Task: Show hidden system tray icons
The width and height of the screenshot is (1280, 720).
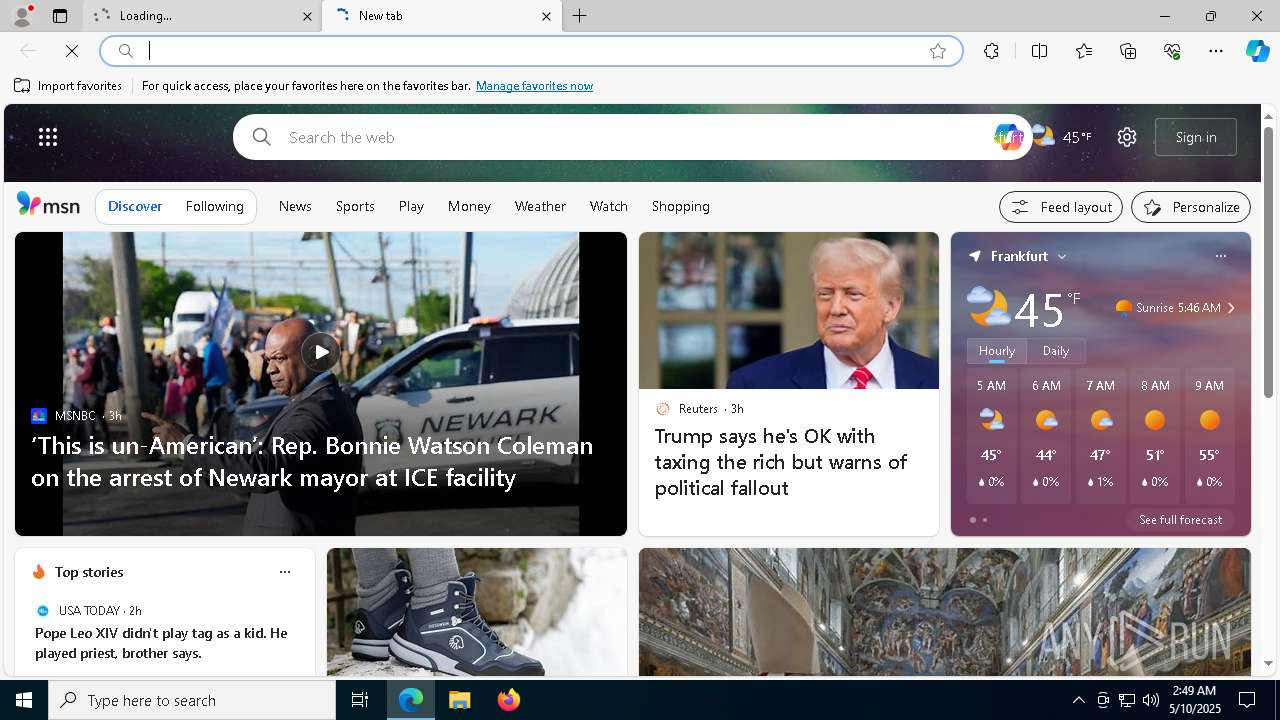Action: [x=1078, y=700]
